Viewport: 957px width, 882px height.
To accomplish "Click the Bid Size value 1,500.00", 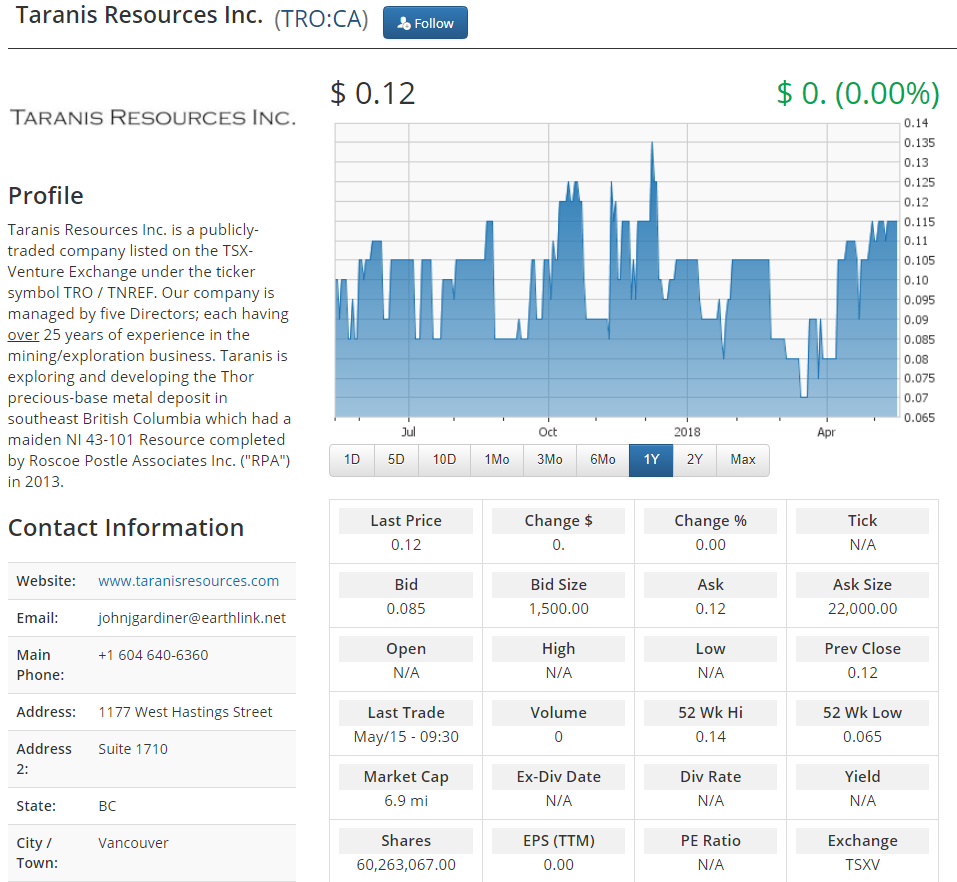I will tap(558, 609).
